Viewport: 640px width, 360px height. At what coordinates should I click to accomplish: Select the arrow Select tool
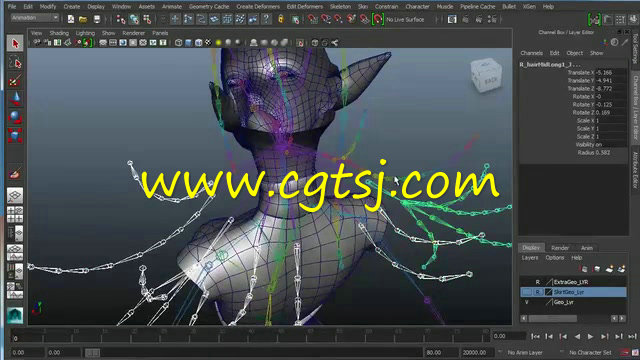(x=15, y=43)
